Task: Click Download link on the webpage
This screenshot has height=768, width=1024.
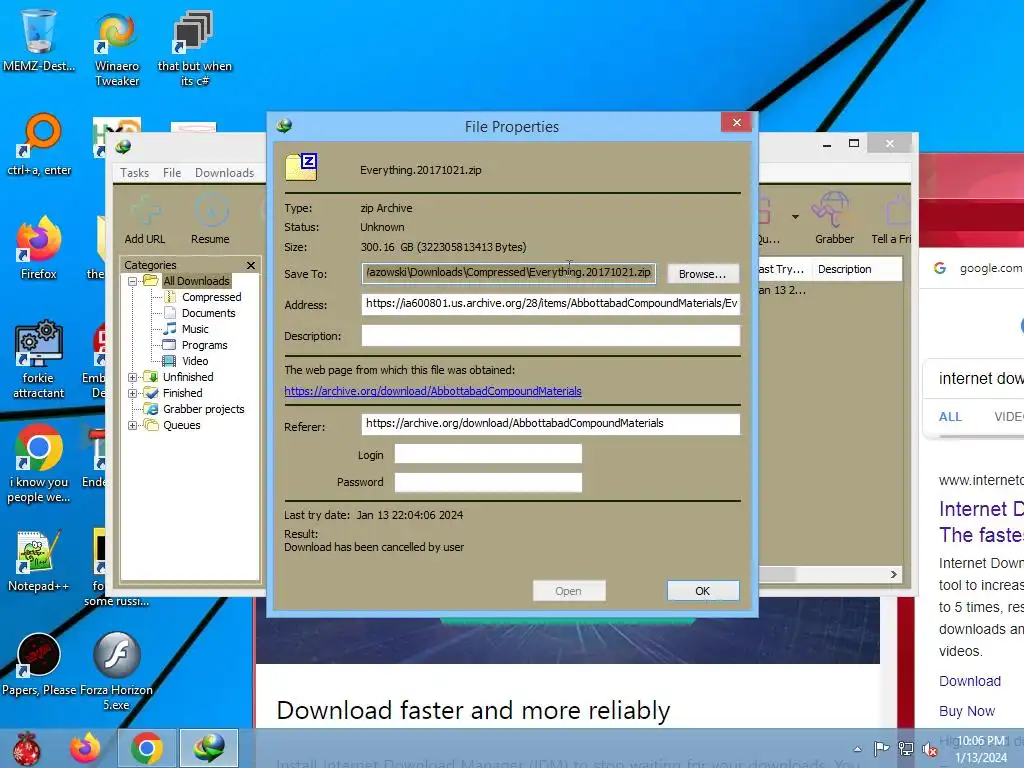Action: pos(970,681)
